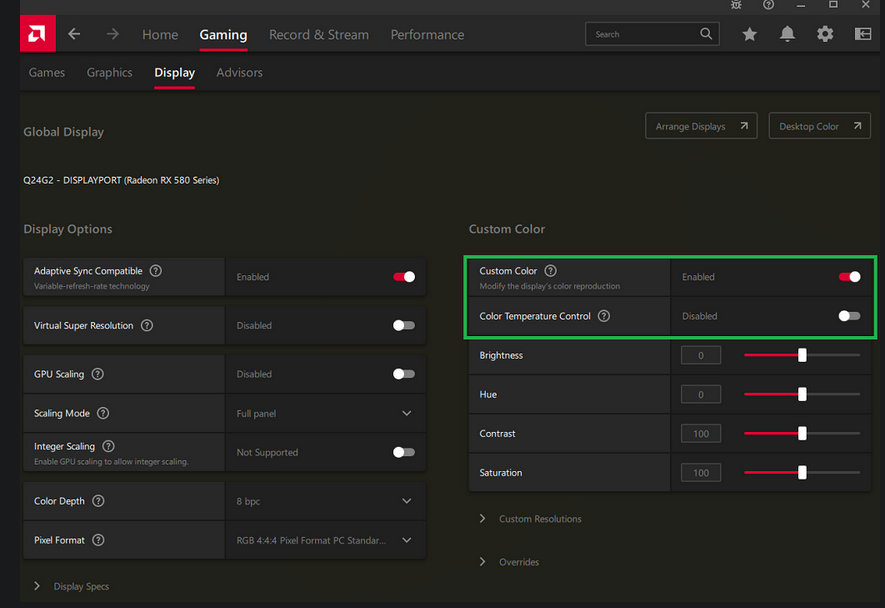Turn on GPU Scaling switch

coord(403,374)
